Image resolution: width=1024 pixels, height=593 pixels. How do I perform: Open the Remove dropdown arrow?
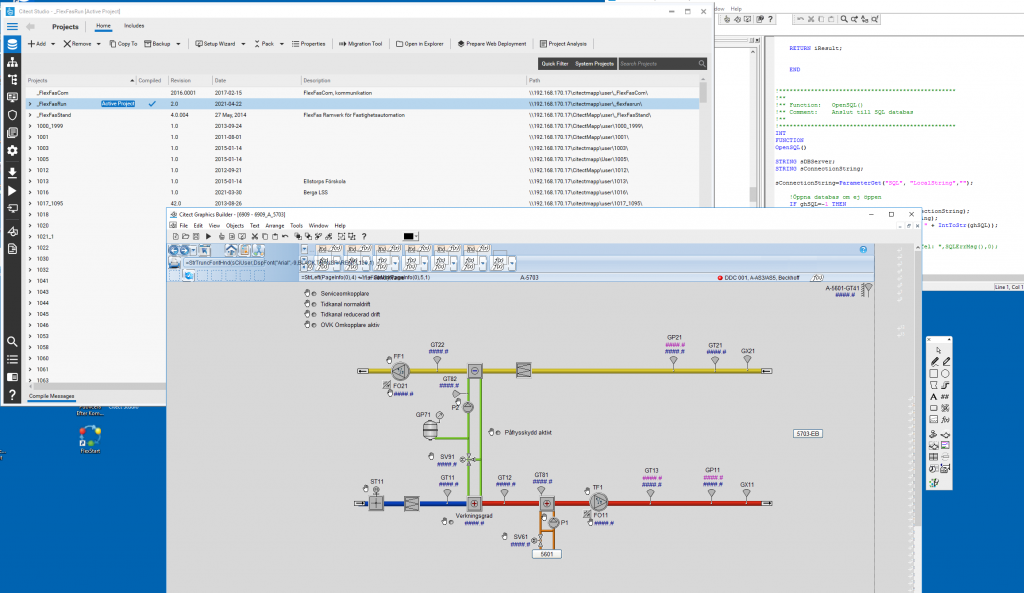tap(99, 44)
